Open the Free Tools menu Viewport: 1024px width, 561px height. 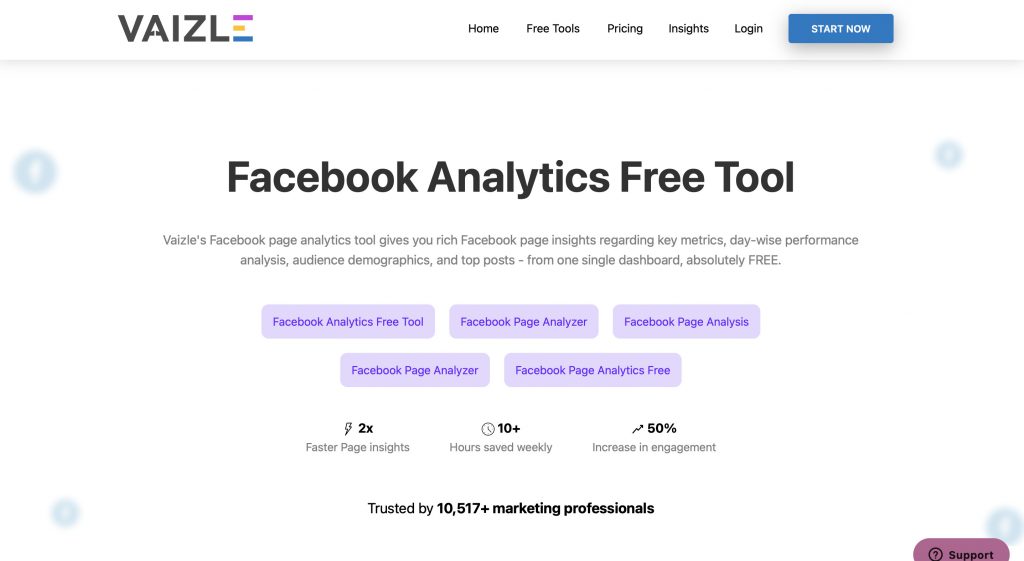tap(552, 29)
